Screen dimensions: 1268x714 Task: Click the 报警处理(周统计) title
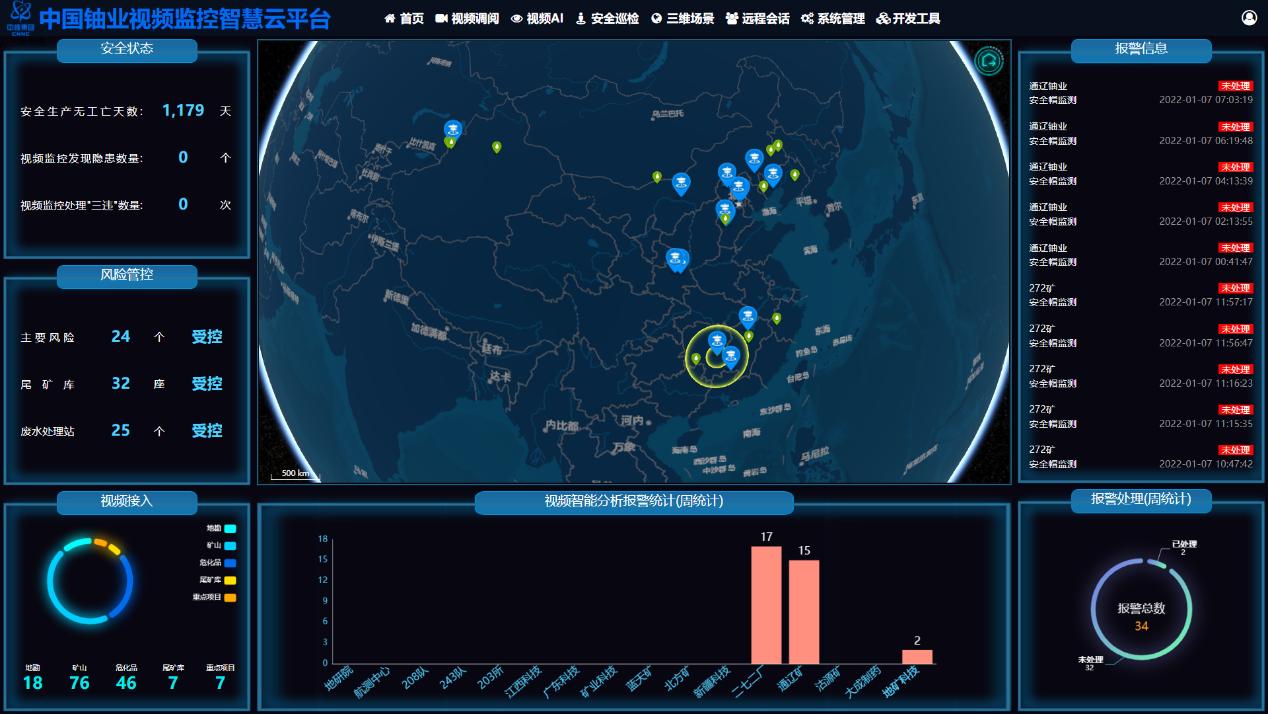(x=1141, y=499)
